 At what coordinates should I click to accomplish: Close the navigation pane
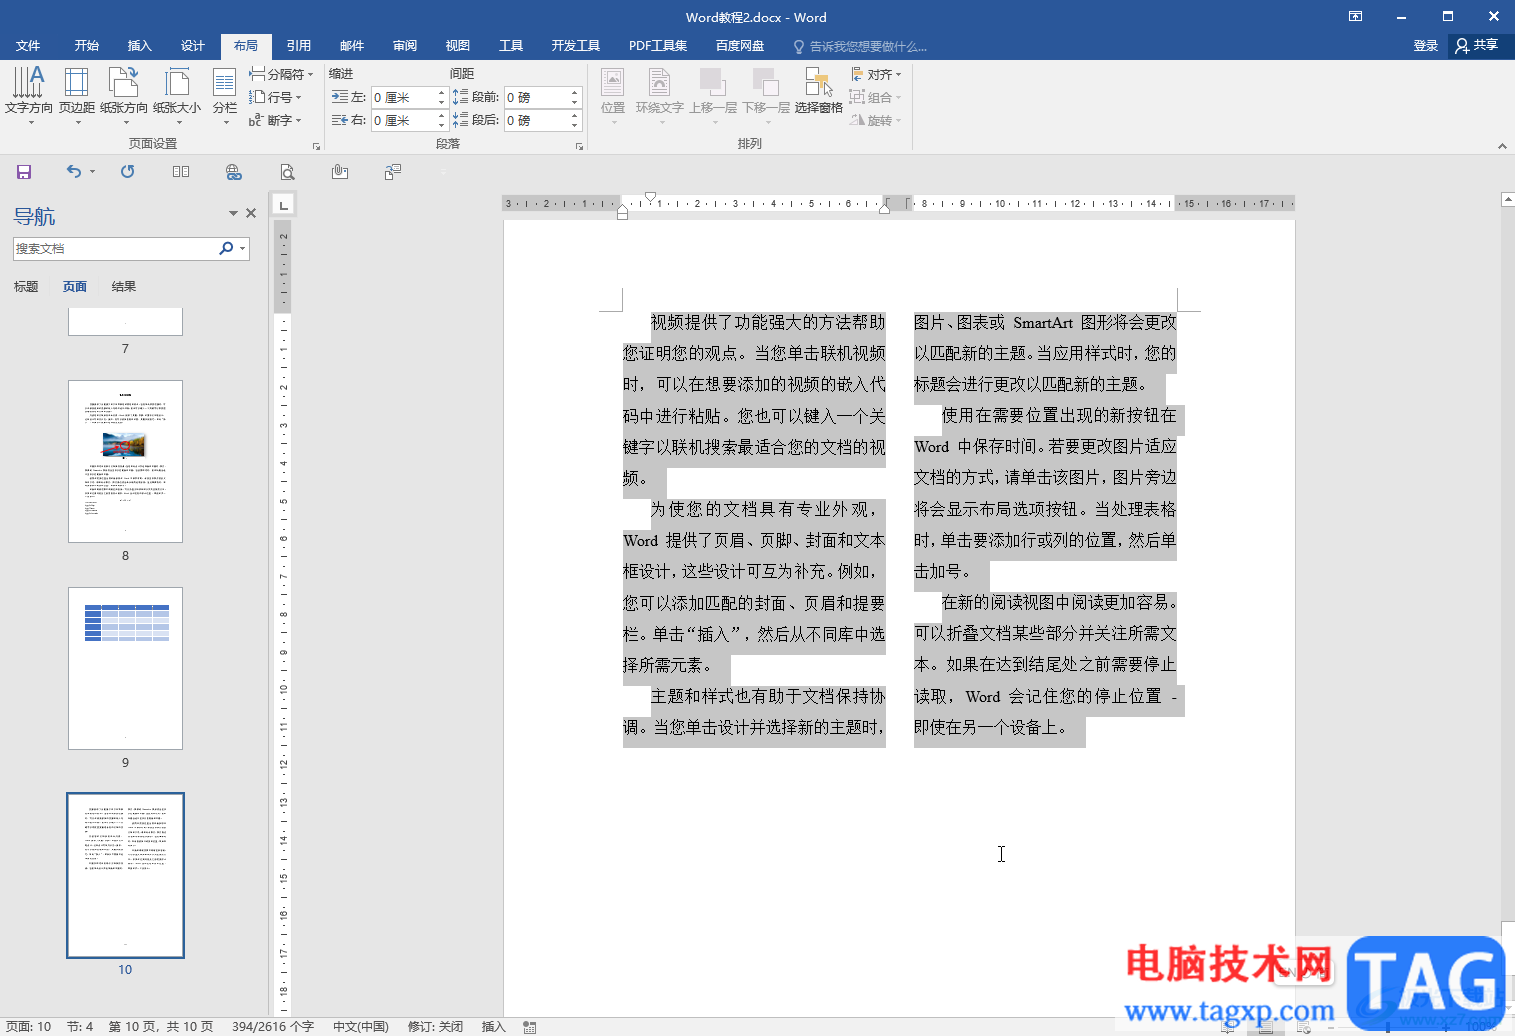click(x=251, y=213)
